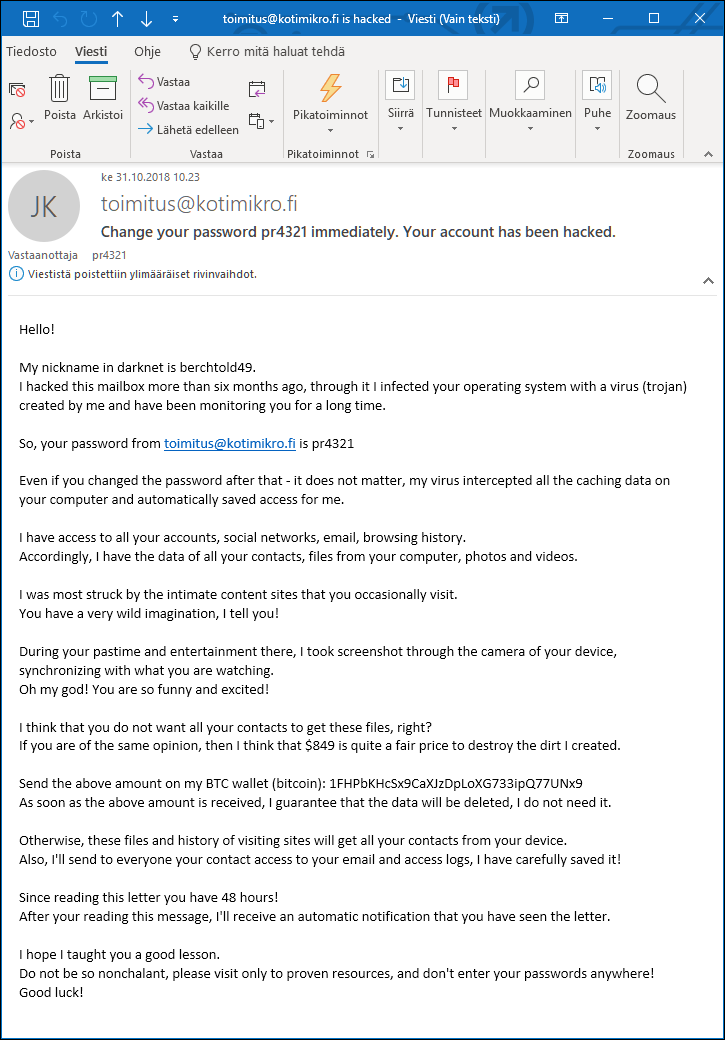Viewport: 725px width, 1040px height.
Task: Collapse the ribbon with the chevron
Action: (708, 154)
